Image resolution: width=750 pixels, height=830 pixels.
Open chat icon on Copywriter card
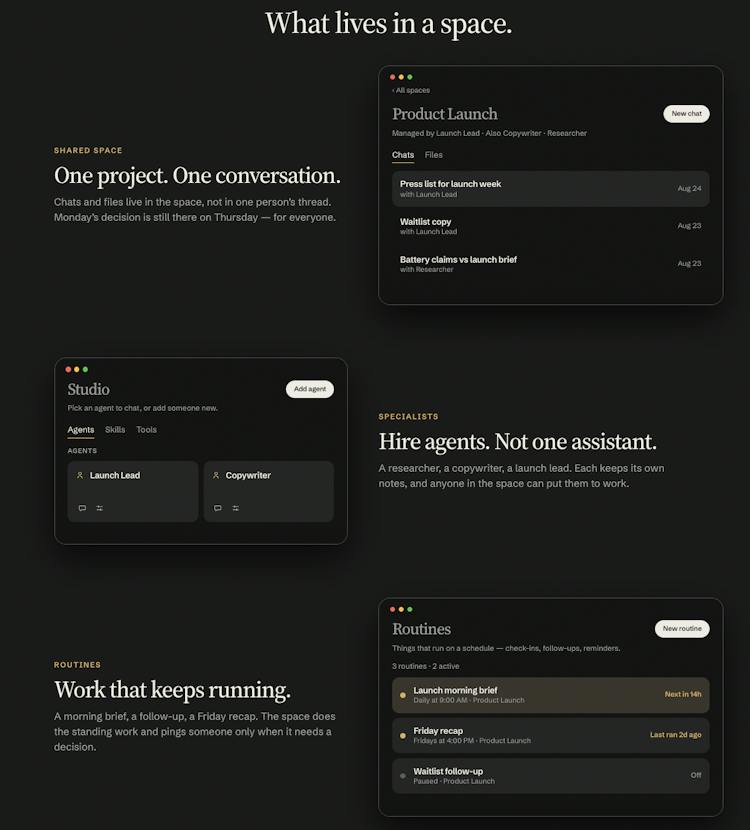click(218, 508)
